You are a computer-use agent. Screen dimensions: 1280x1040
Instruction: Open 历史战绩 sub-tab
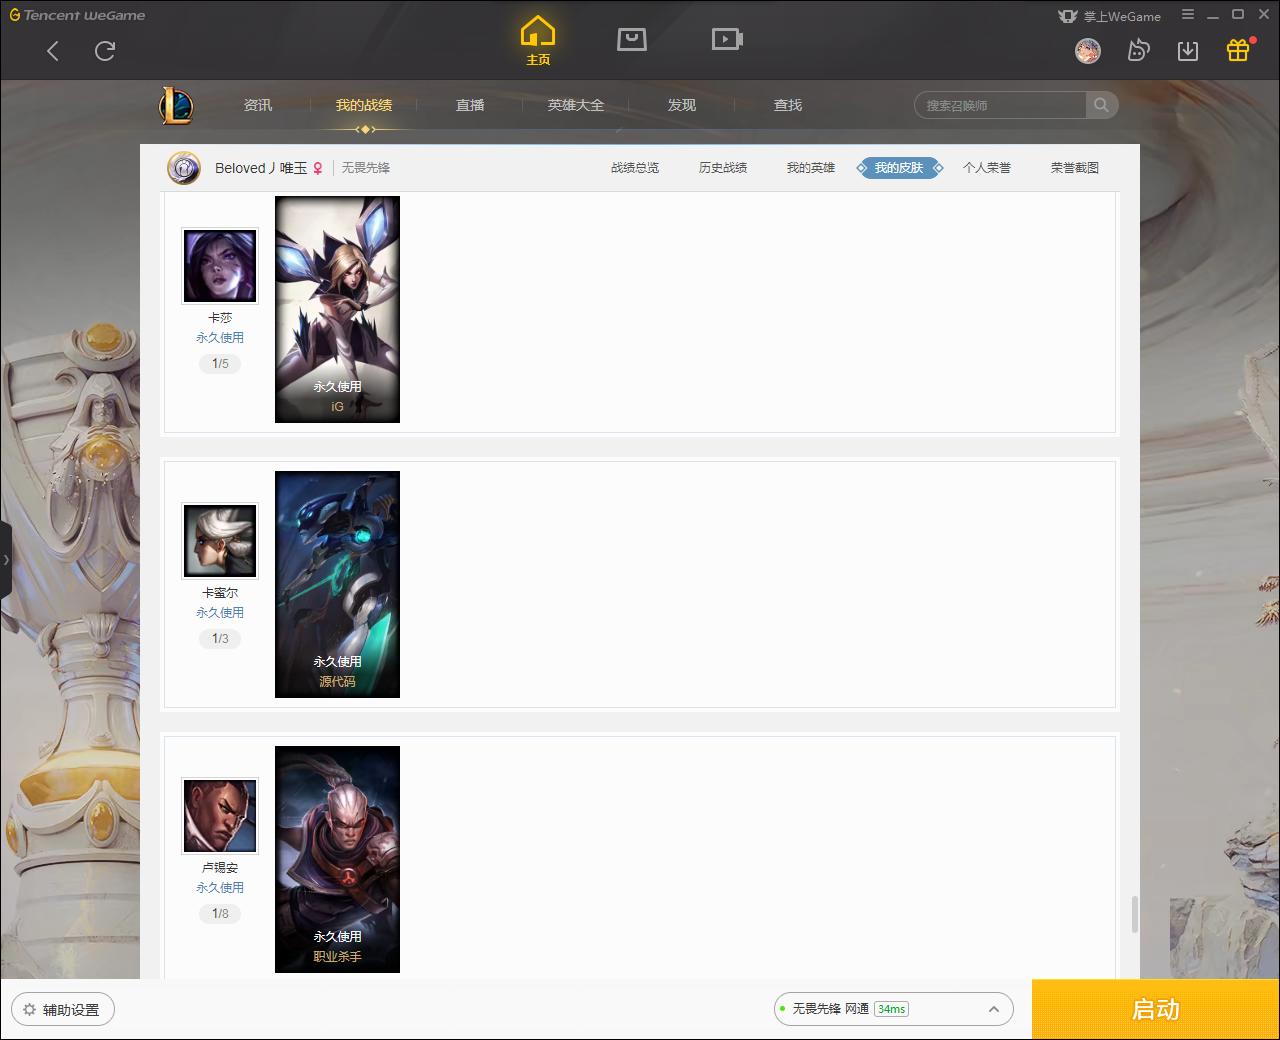tap(723, 168)
